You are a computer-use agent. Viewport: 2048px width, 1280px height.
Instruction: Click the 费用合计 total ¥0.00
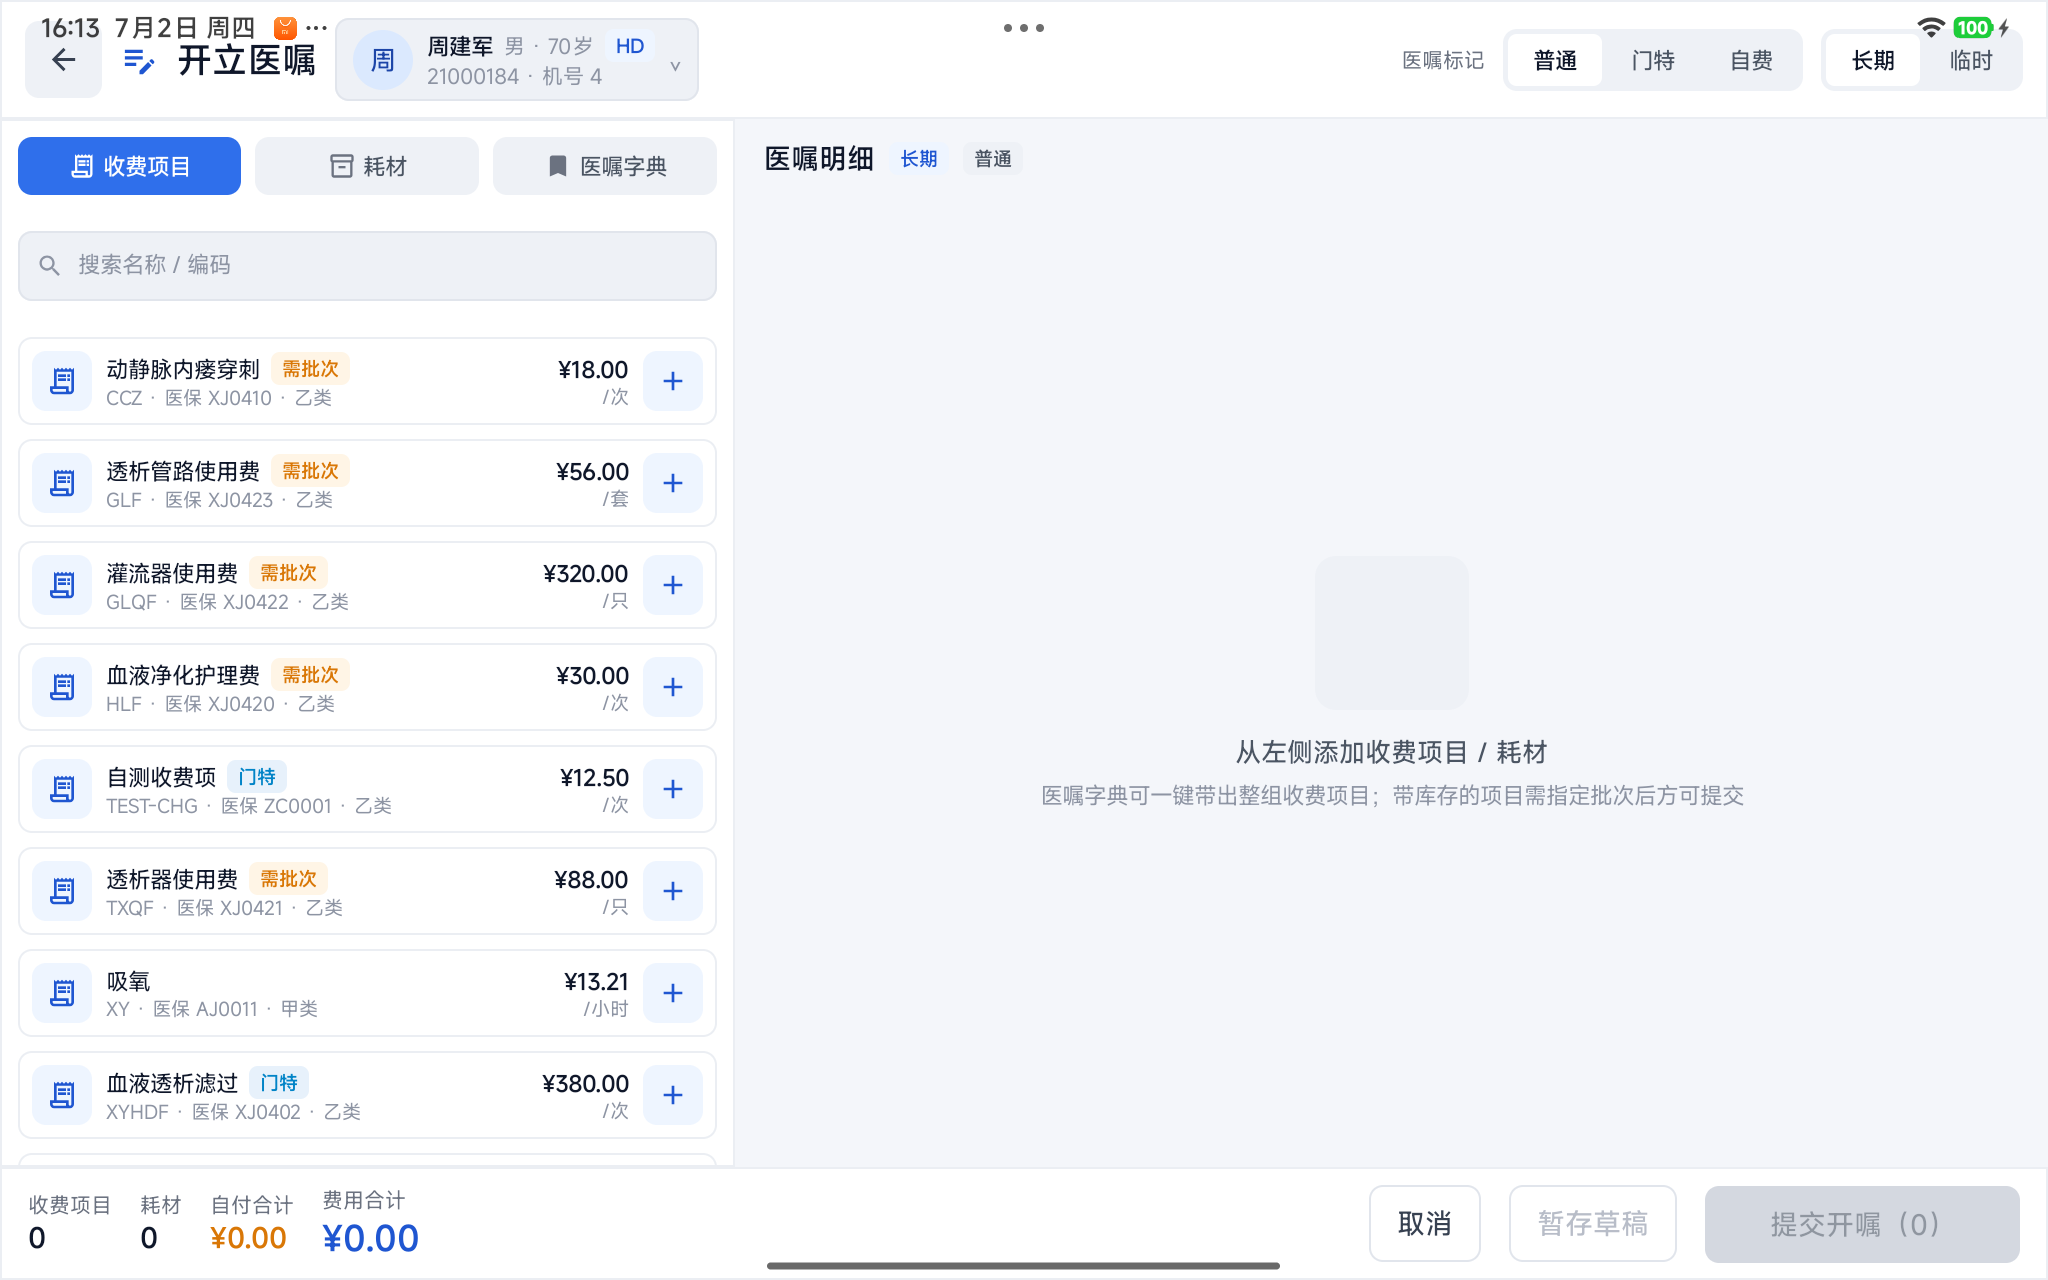pyautogui.click(x=370, y=1239)
